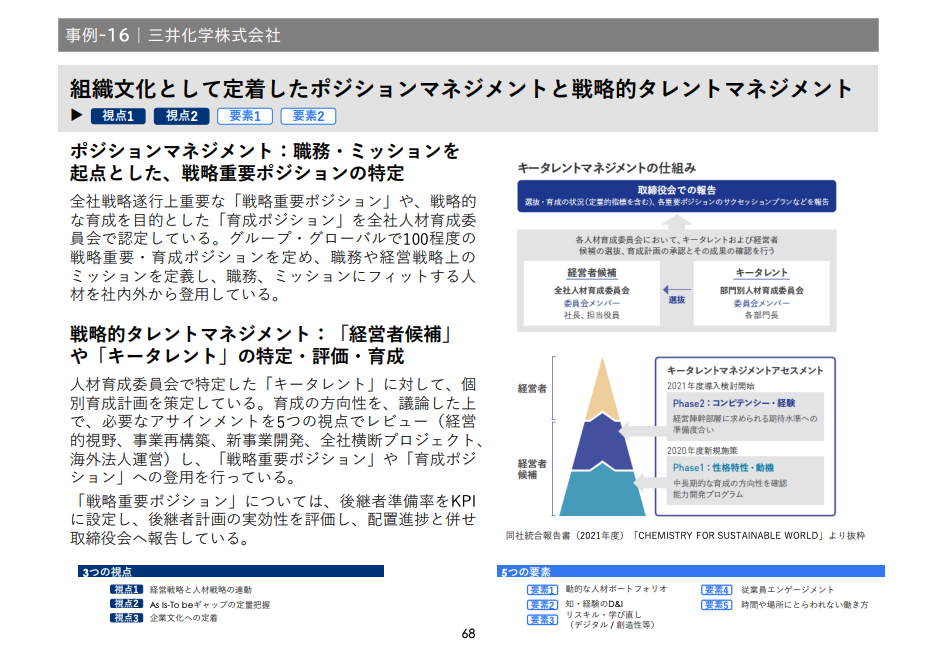
Task: Click 視点3 badge next to 企業文化への定着
Action: 127,618
